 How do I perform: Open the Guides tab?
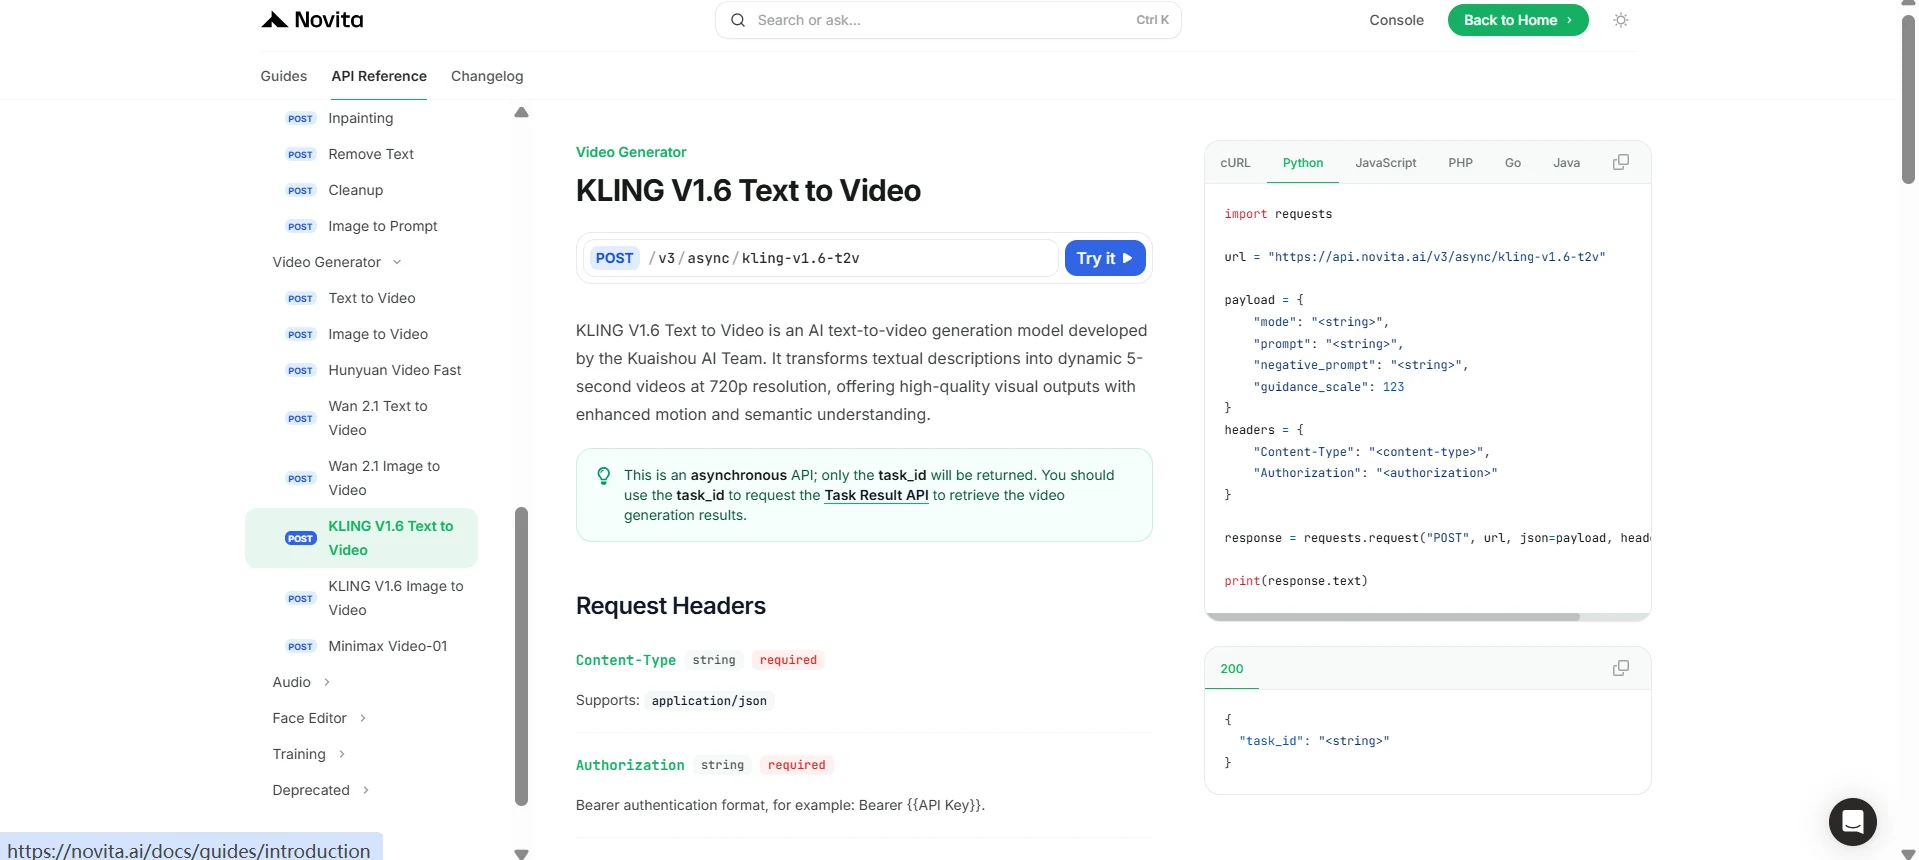[x=283, y=76]
